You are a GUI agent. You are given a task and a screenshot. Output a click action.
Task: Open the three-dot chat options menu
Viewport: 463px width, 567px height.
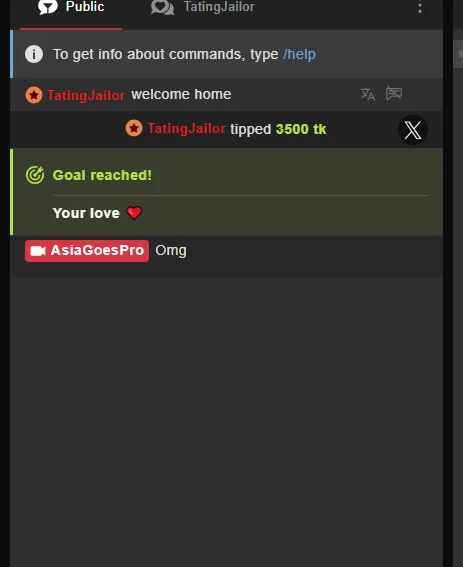(420, 7)
